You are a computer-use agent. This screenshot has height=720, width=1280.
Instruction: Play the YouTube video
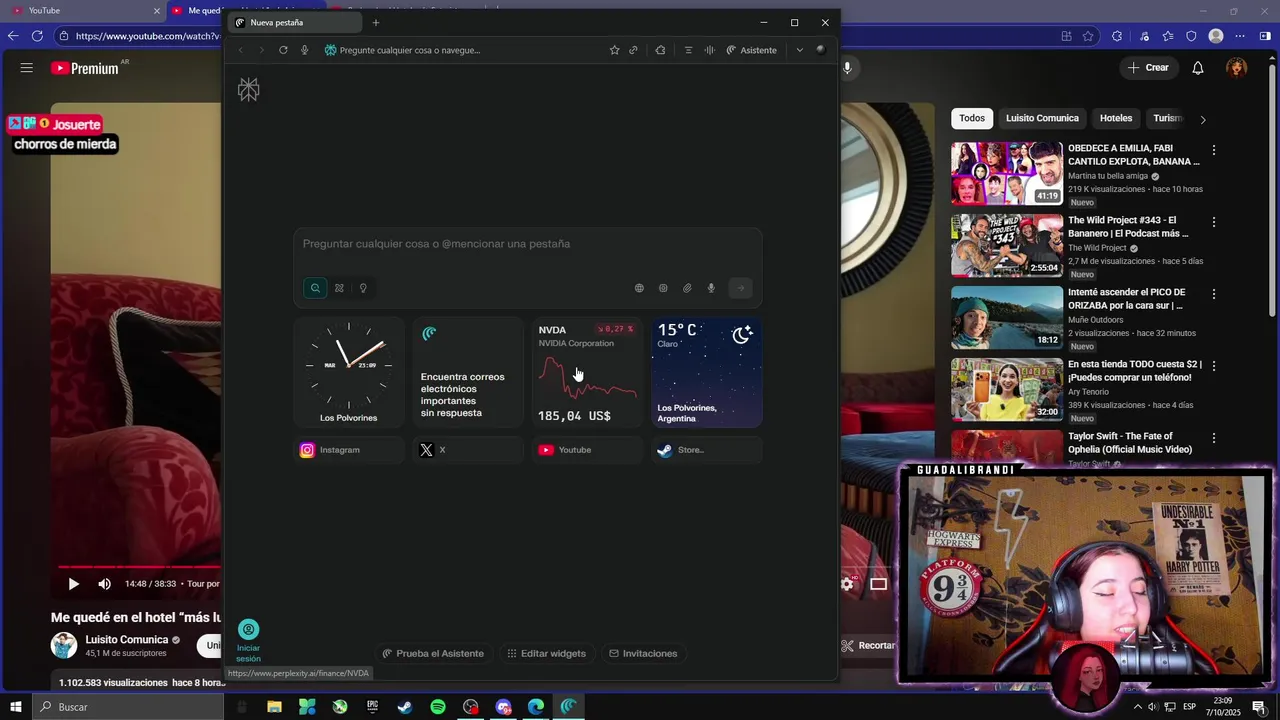tap(73, 584)
